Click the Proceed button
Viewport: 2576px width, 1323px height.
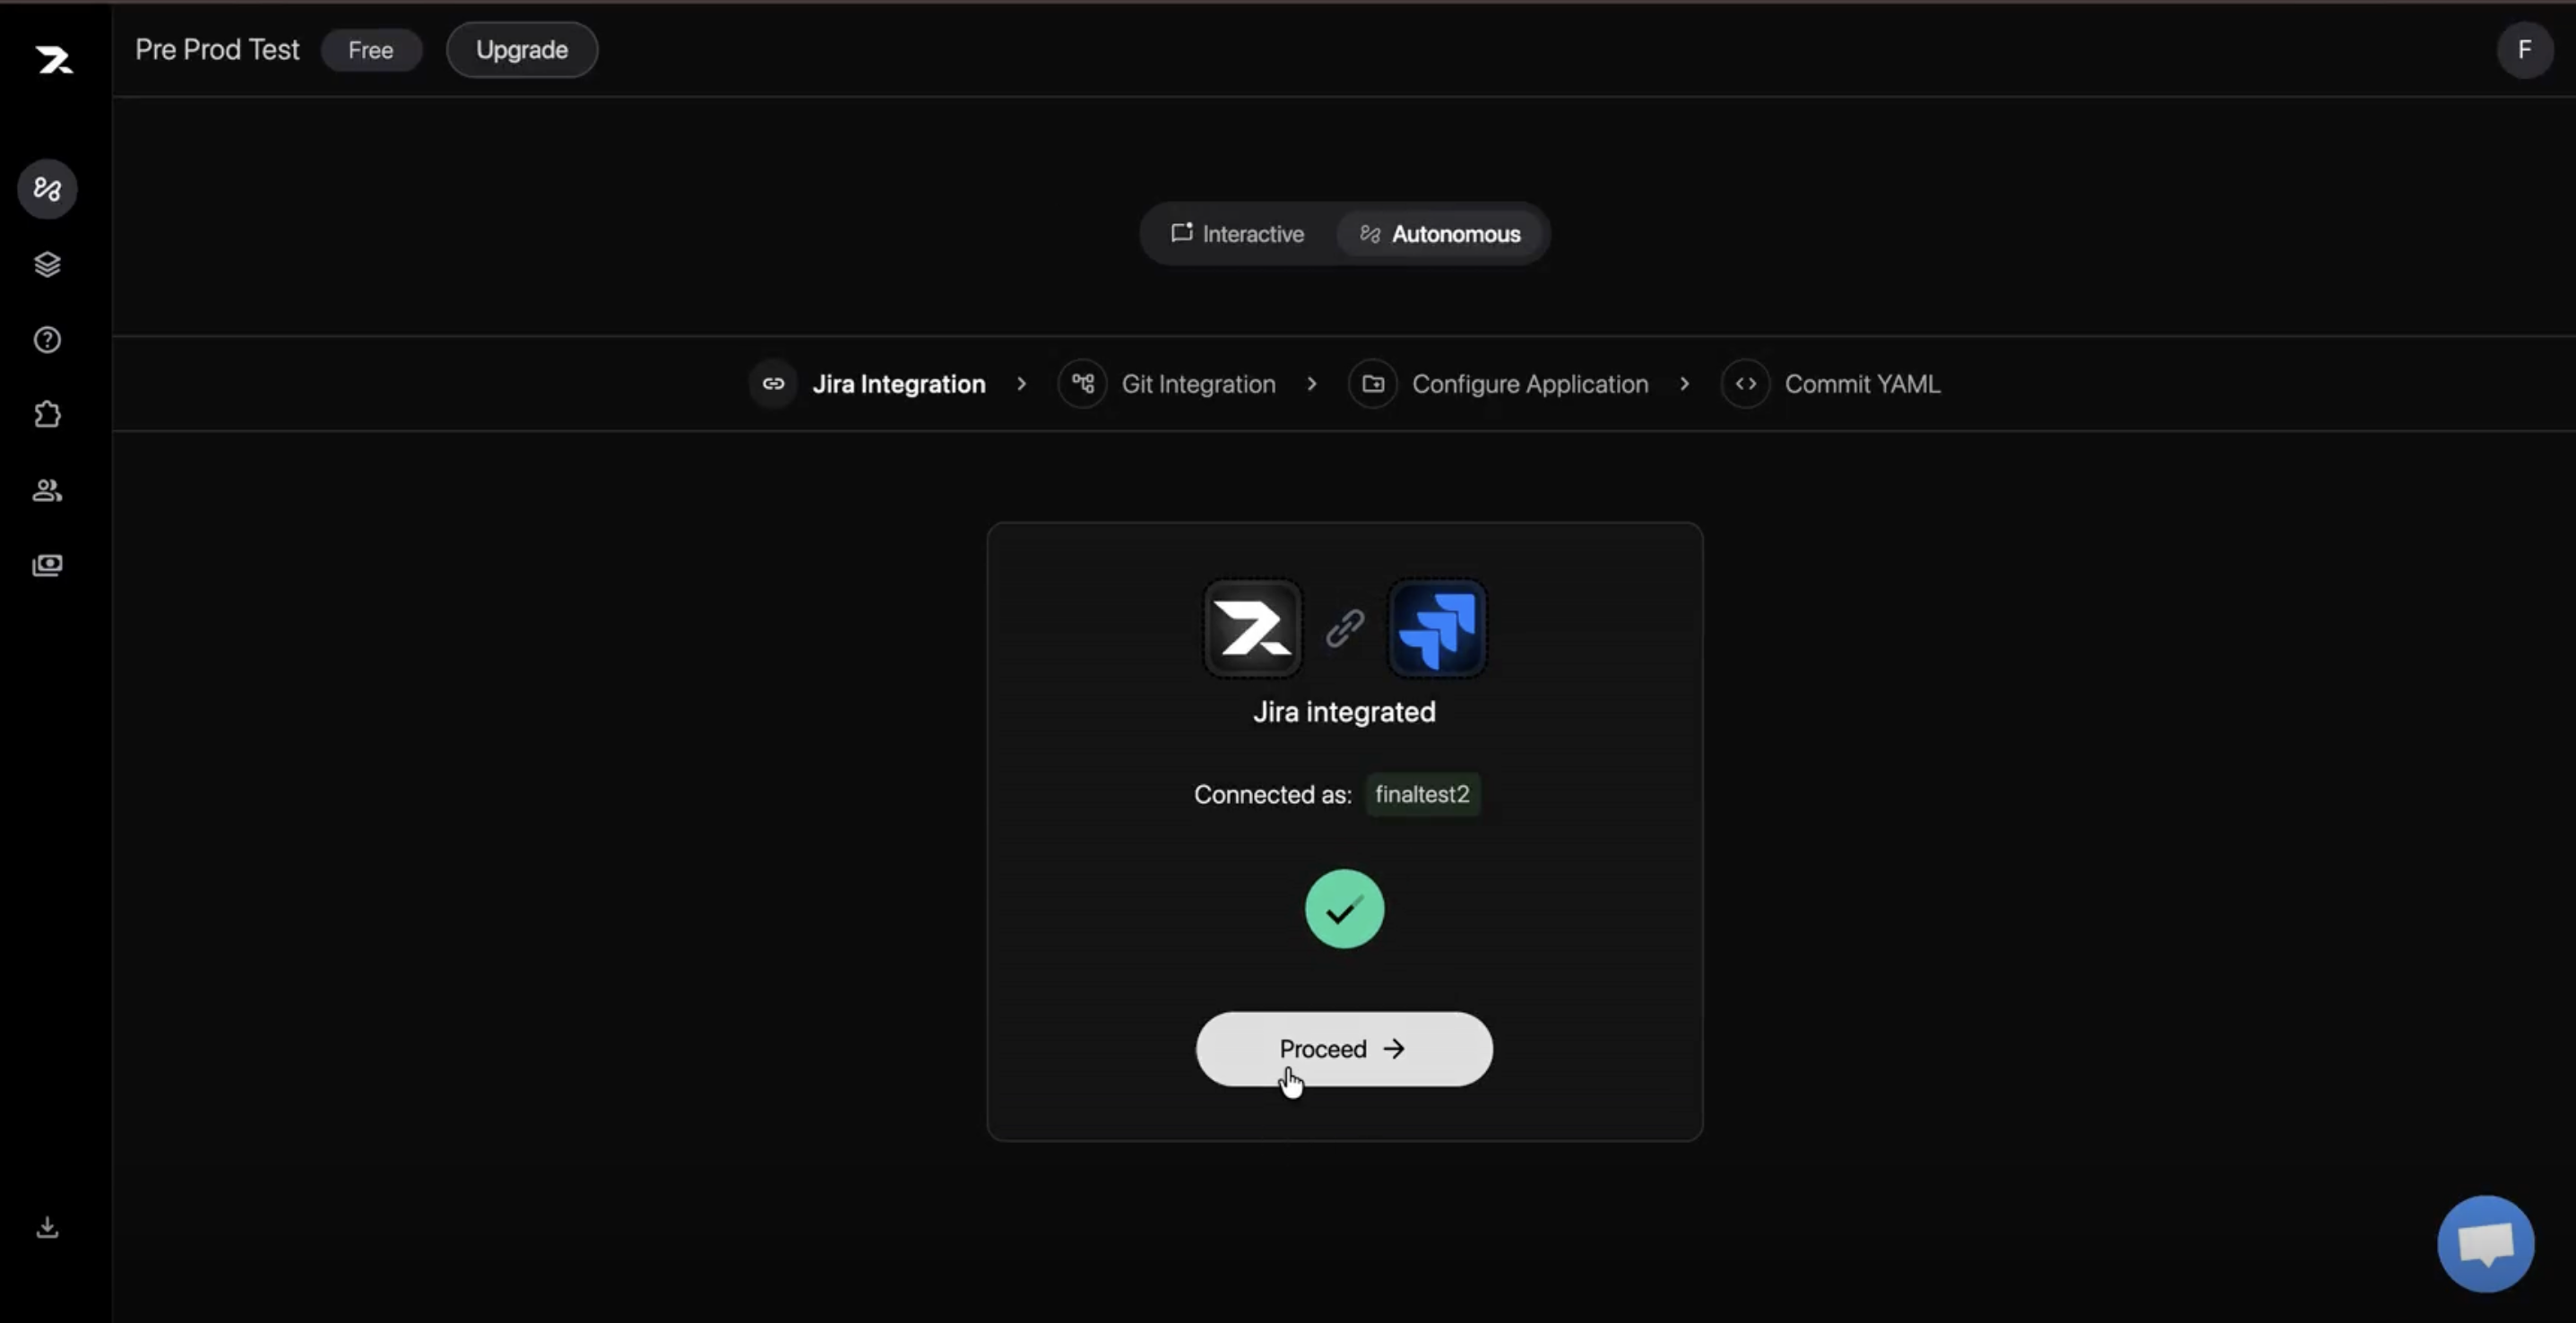tap(1344, 1049)
